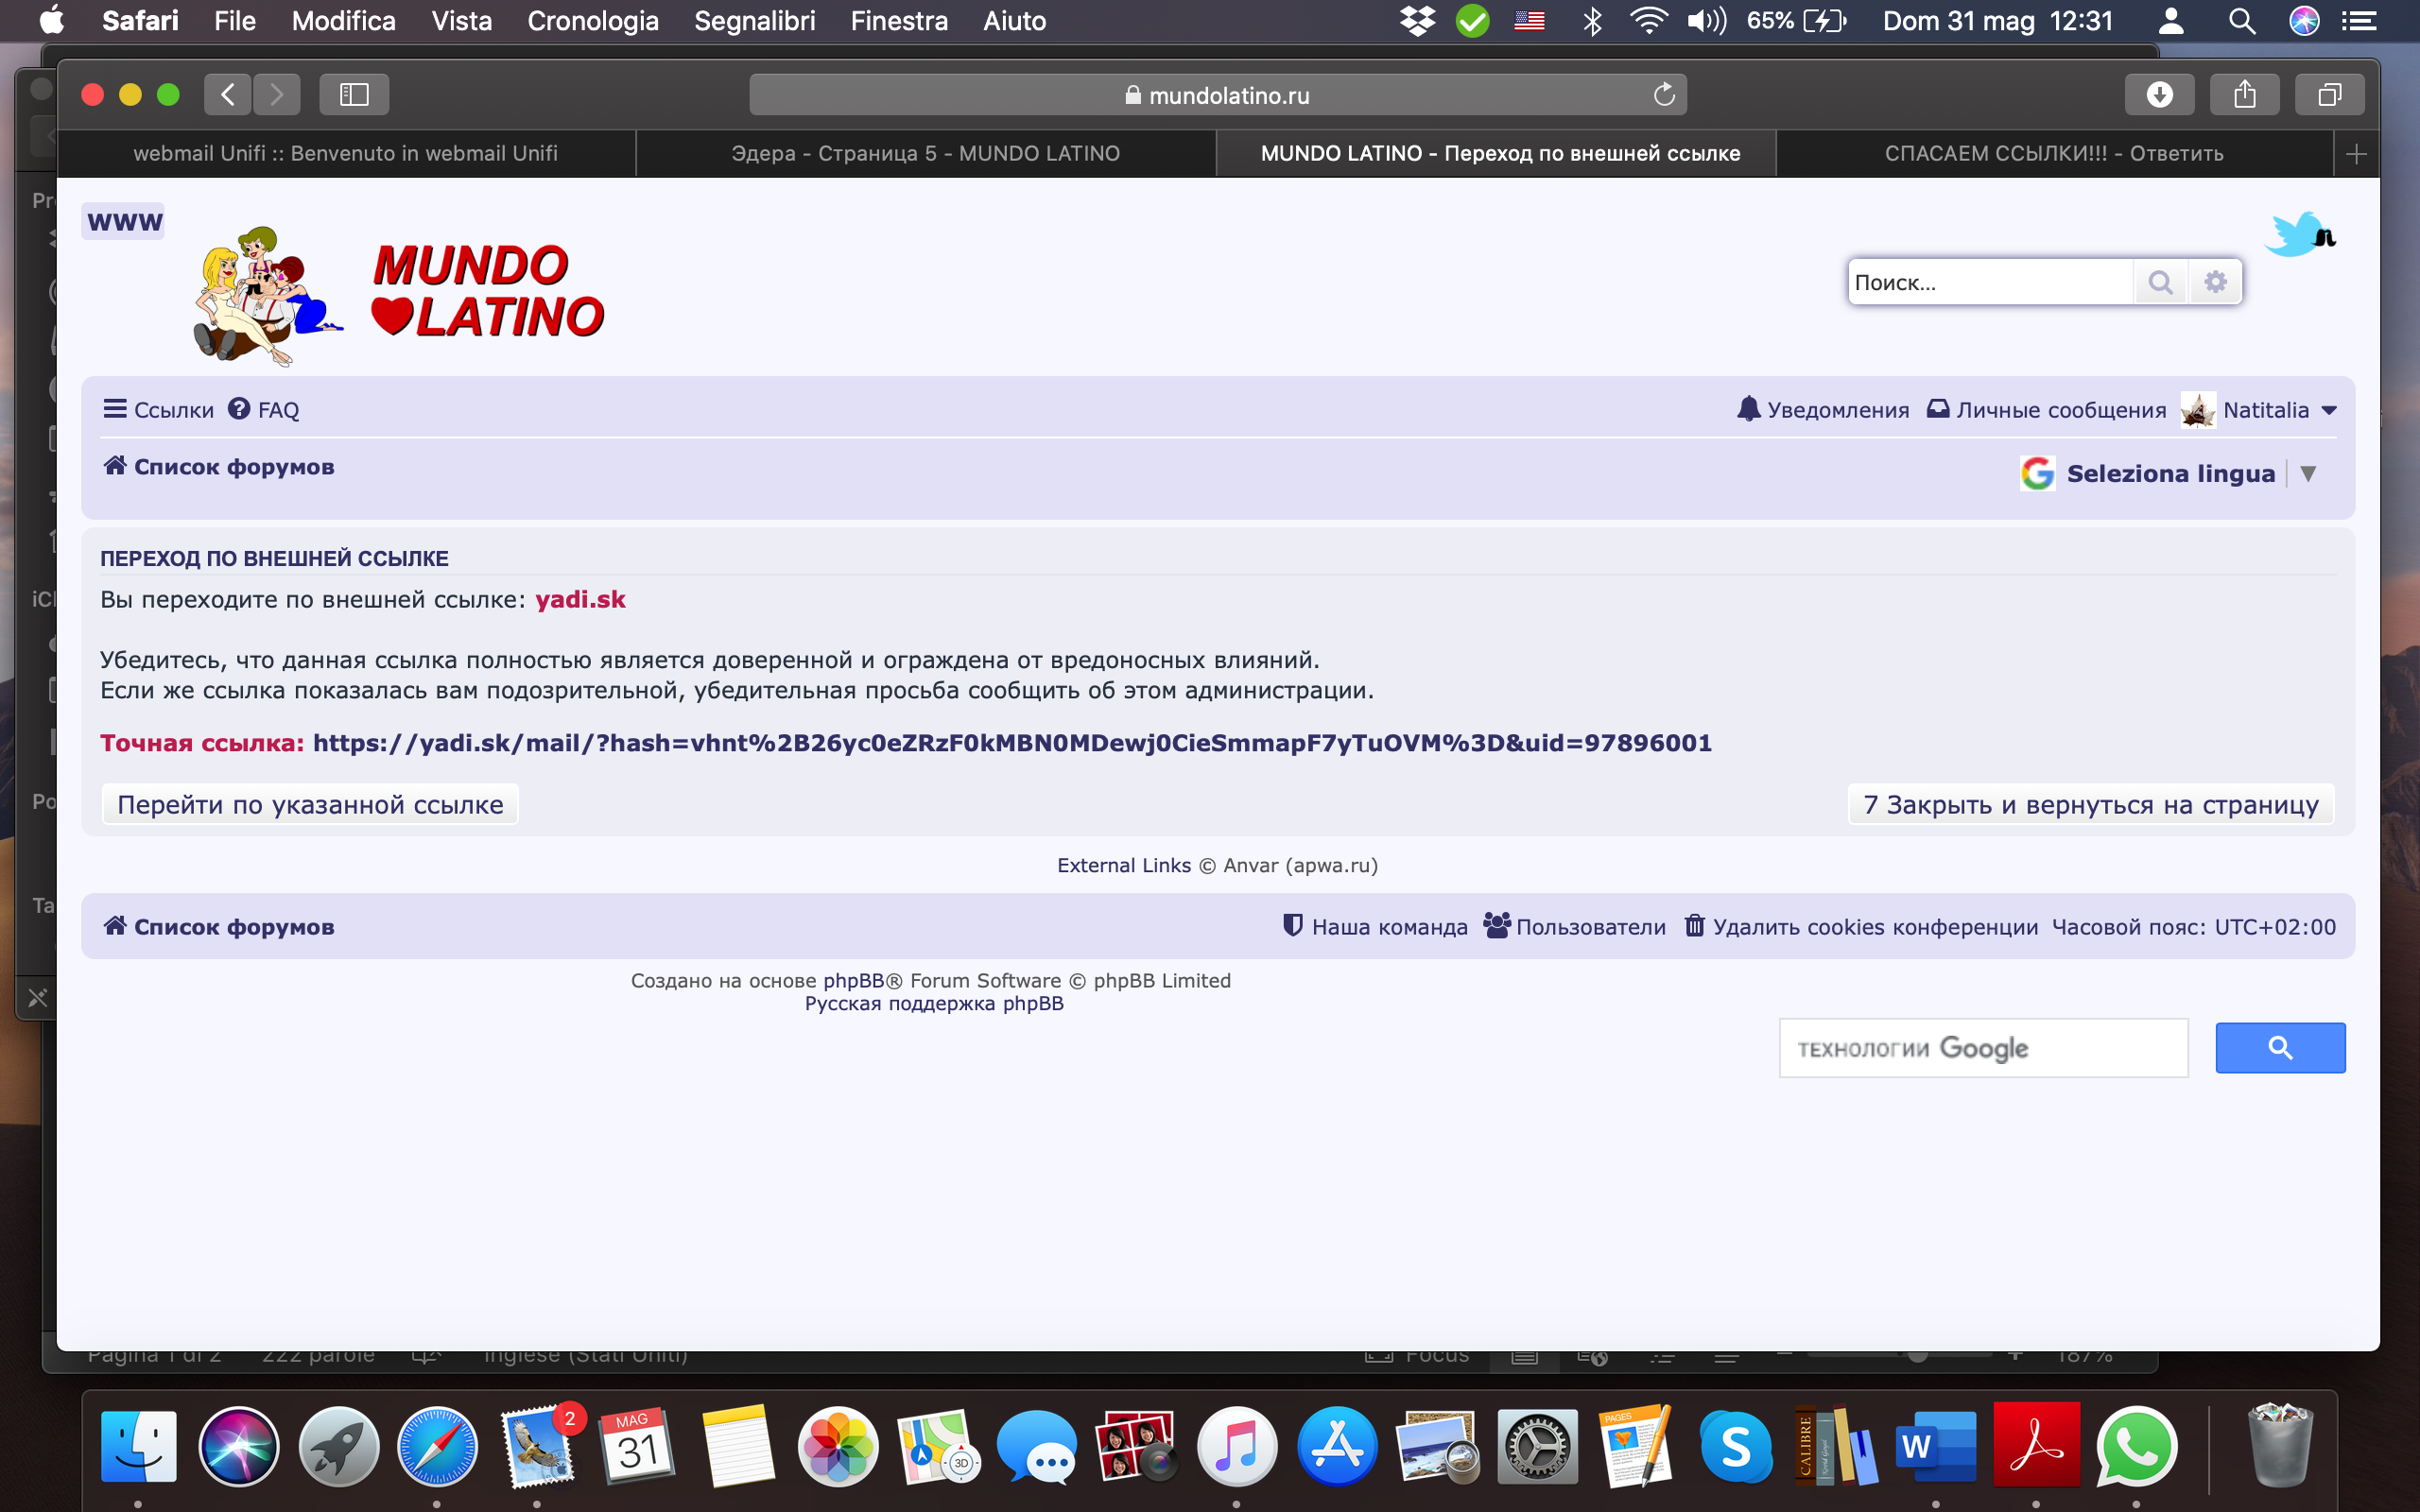Screen dimensions: 2420x1512
Task: Open Cronologia menu in menu bar
Action: [592, 21]
